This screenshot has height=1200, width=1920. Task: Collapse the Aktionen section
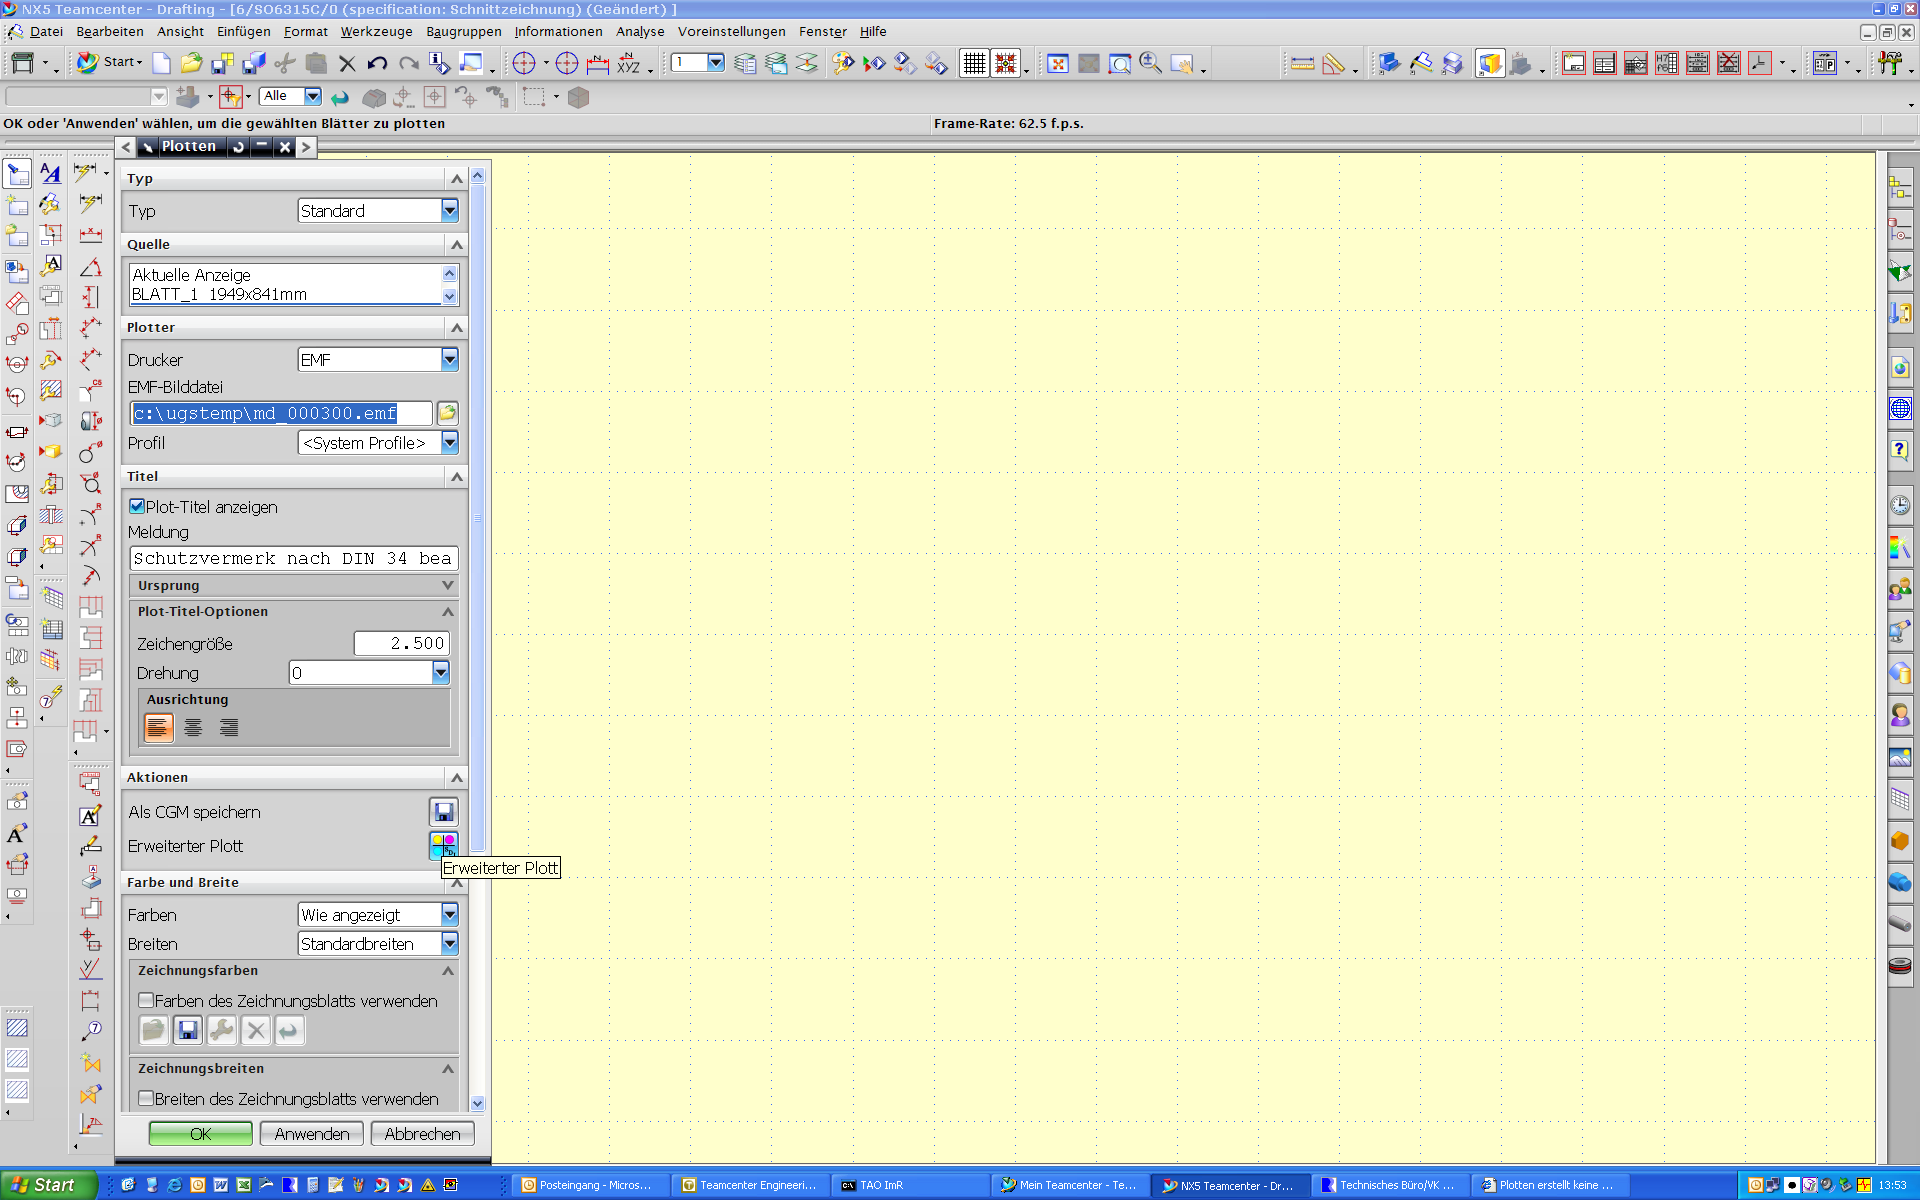point(456,777)
